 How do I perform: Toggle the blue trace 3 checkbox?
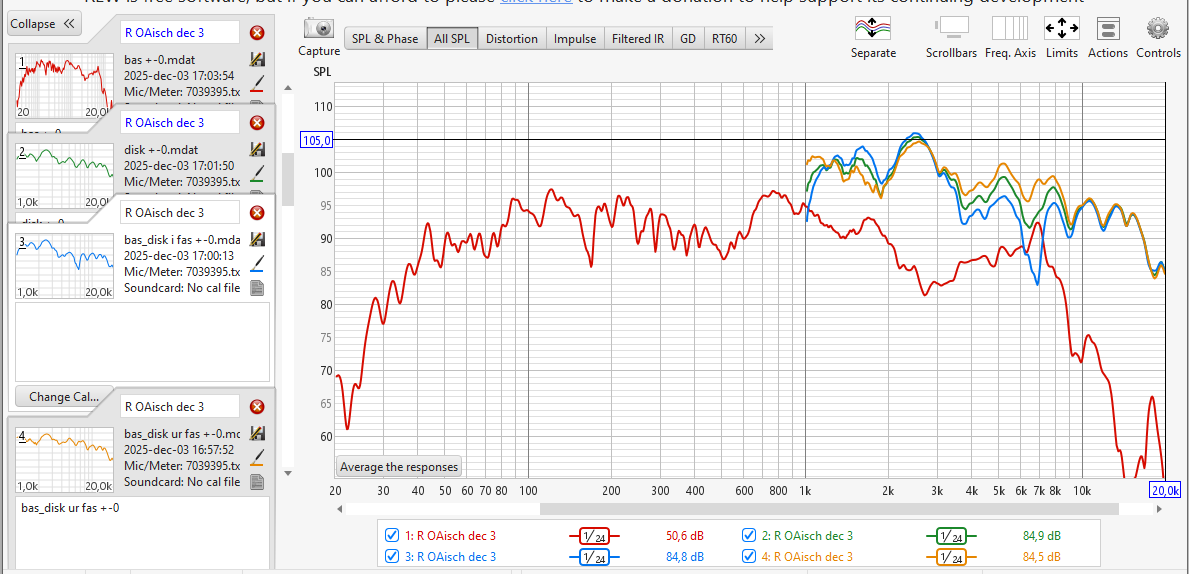point(392,557)
